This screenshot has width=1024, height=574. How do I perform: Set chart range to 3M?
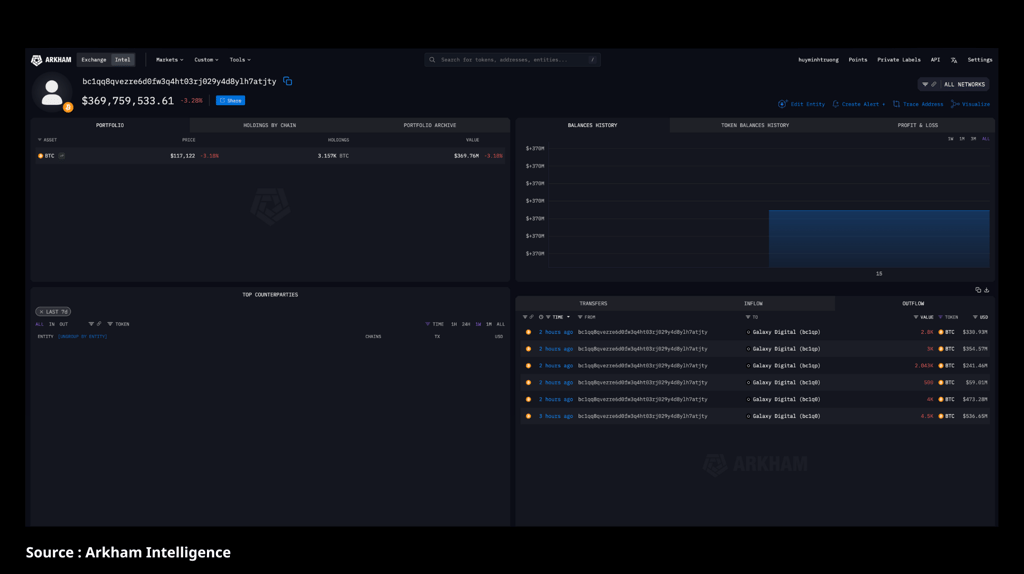973,139
